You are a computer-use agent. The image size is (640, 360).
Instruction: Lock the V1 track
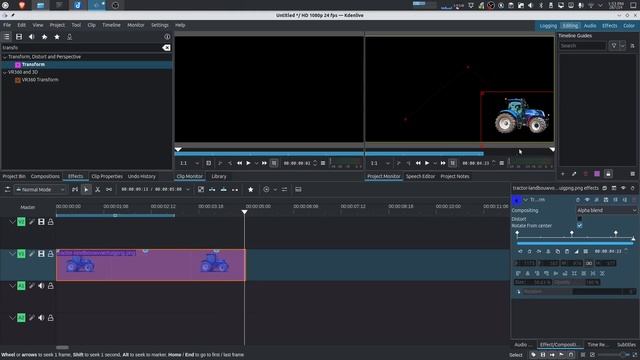pos(51,254)
